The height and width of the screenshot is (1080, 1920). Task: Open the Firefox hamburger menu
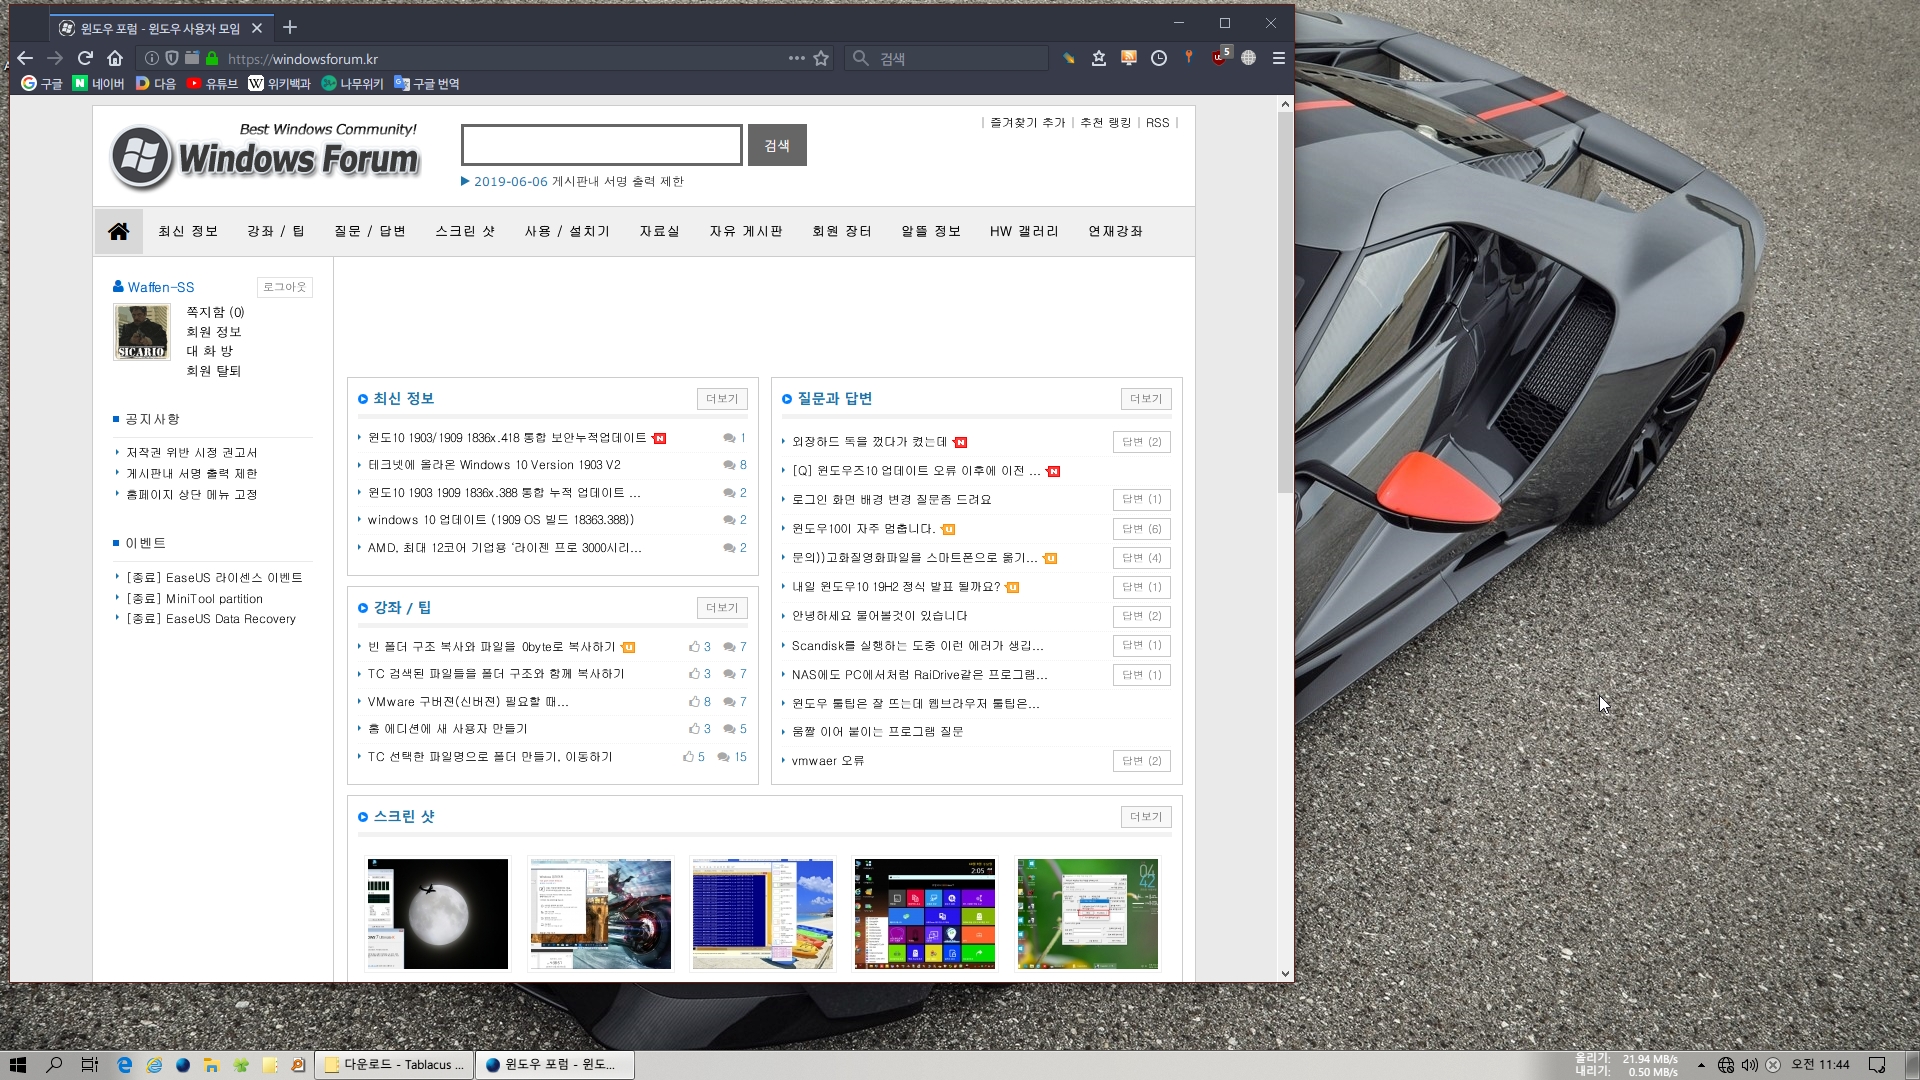[1278, 58]
